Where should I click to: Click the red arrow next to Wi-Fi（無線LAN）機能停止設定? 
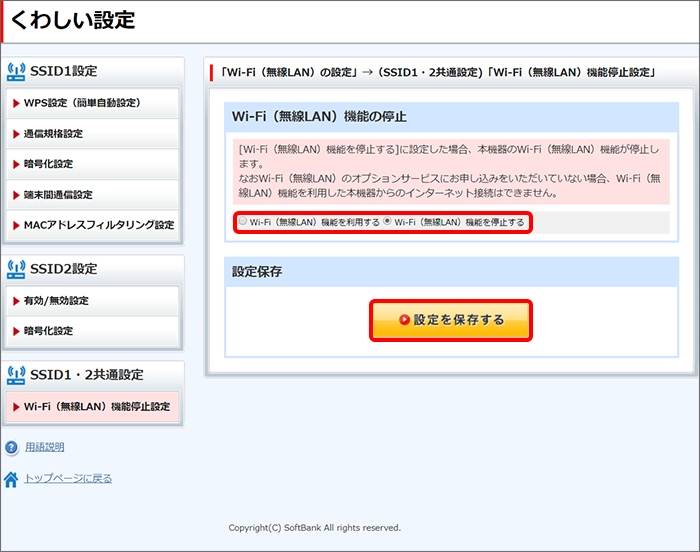(17, 407)
